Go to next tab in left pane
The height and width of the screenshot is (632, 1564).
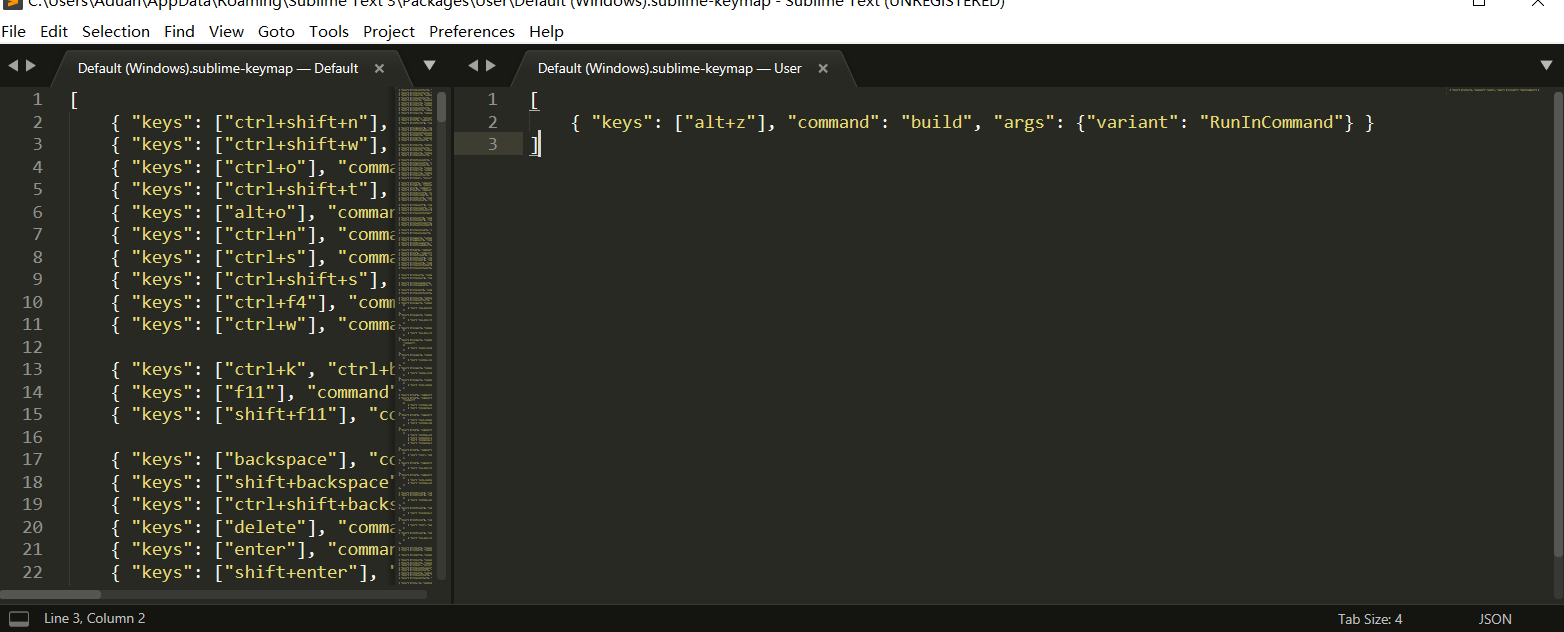click(31, 66)
